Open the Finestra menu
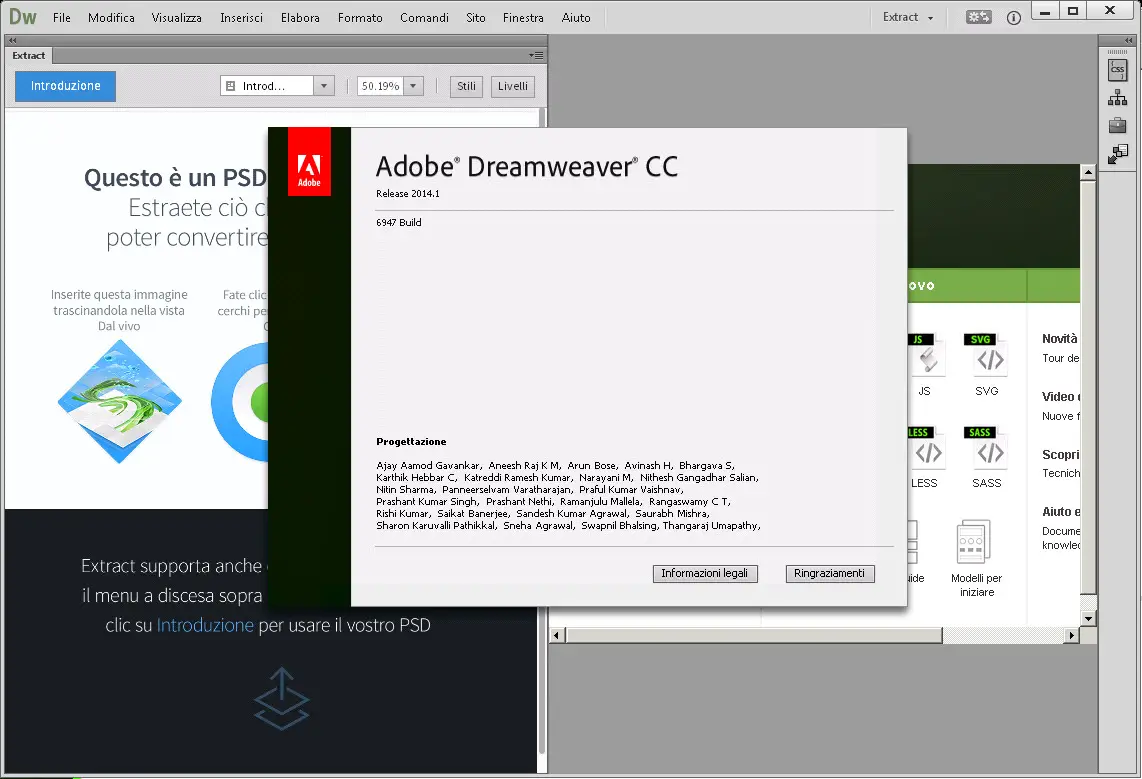 523,17
